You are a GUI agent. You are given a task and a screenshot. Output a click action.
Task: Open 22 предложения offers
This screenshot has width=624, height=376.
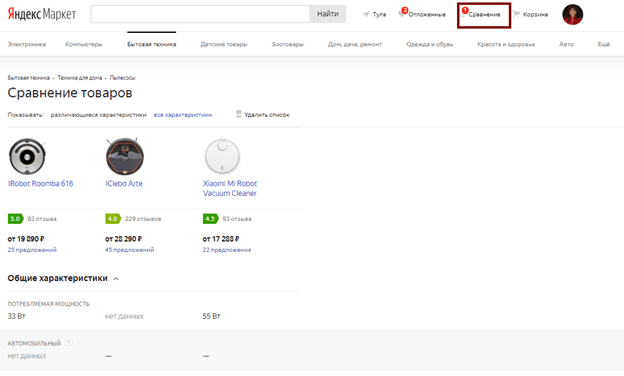pos(227,250)
